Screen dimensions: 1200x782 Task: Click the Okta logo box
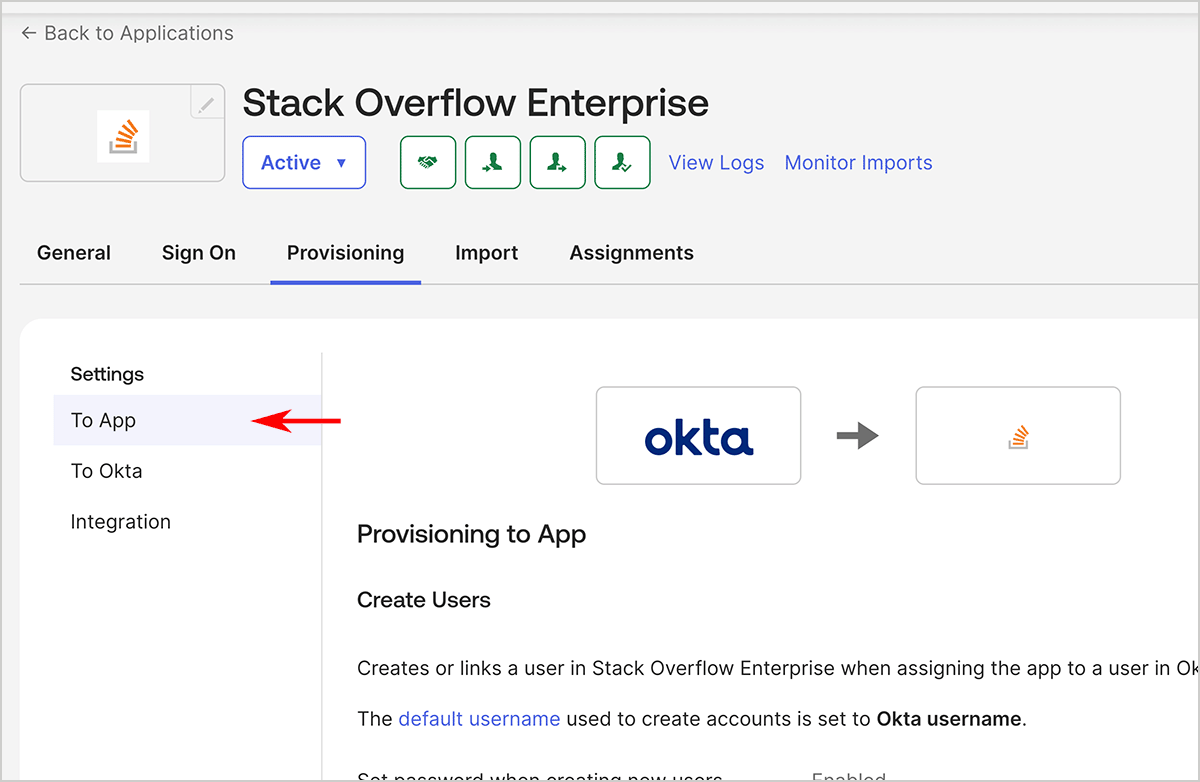tap(698, 436)
